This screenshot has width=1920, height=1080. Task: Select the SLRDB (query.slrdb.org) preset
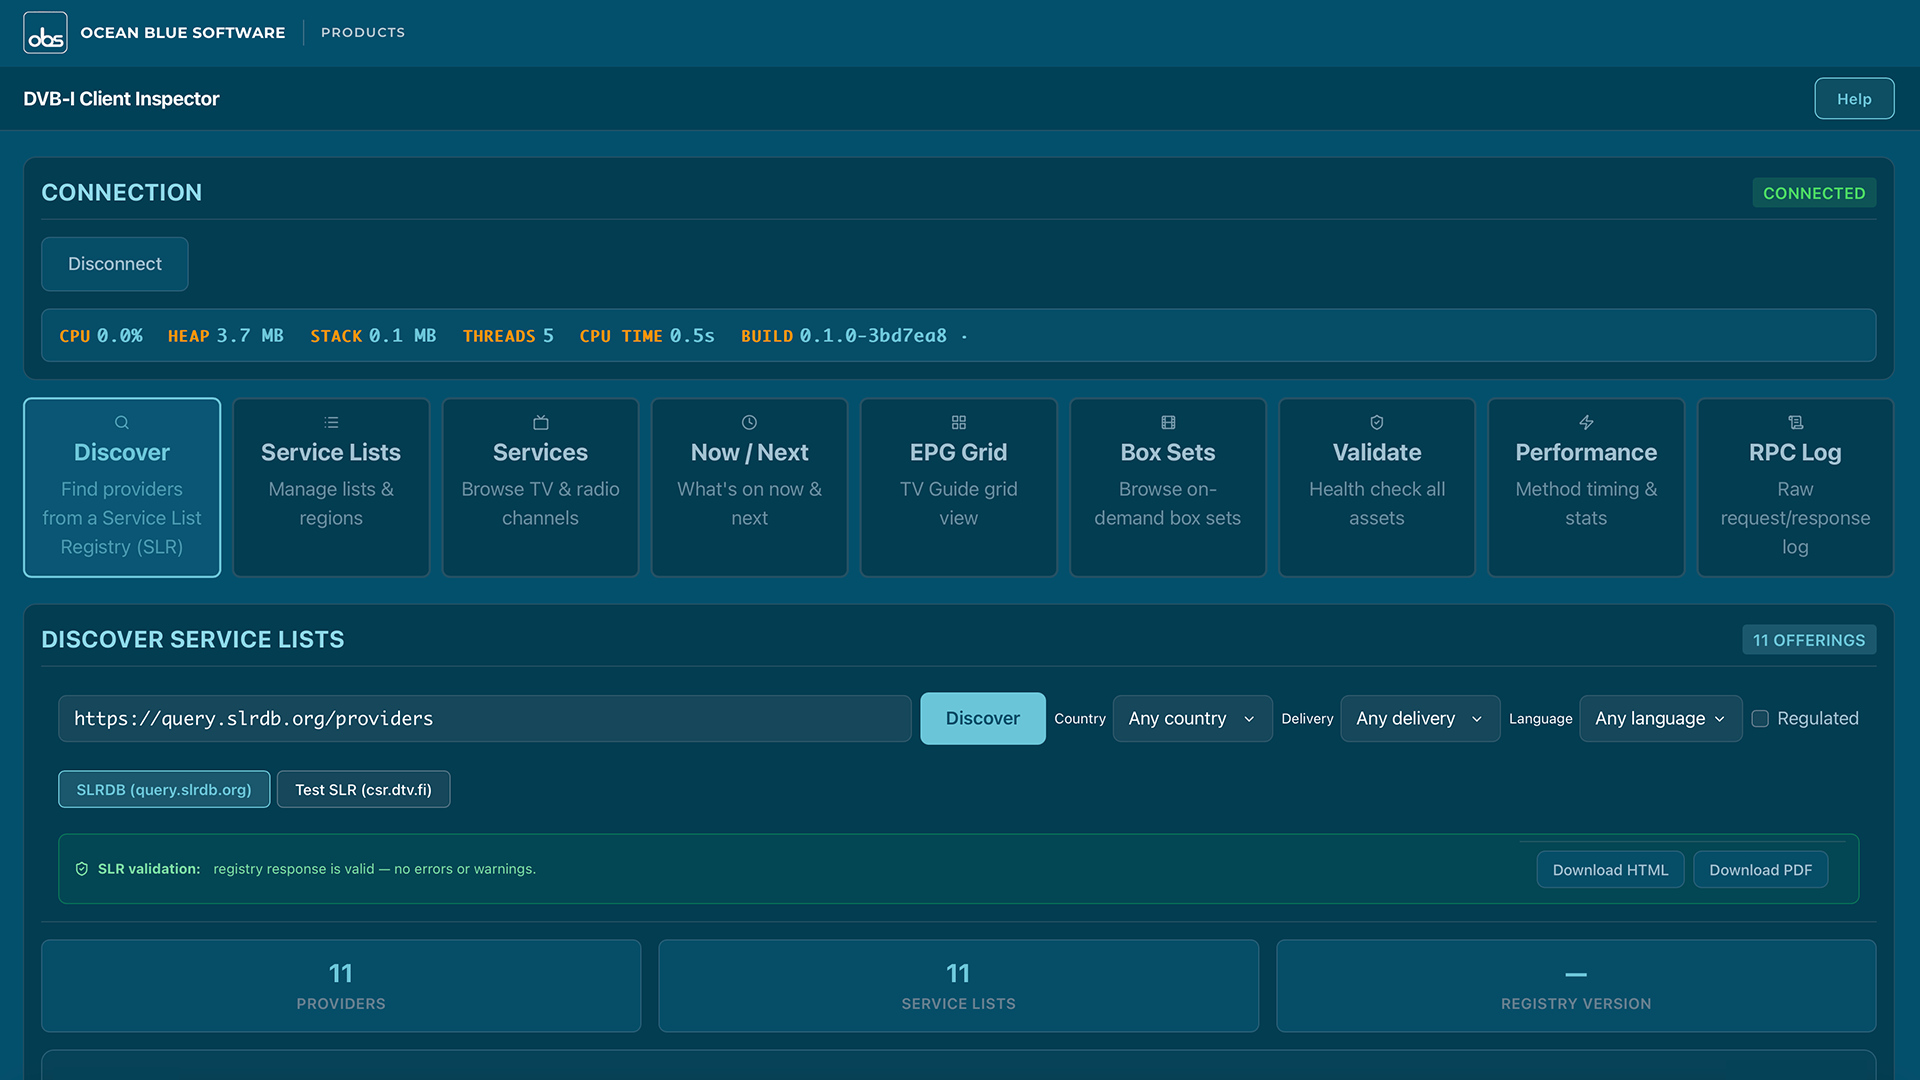point(164,790)
